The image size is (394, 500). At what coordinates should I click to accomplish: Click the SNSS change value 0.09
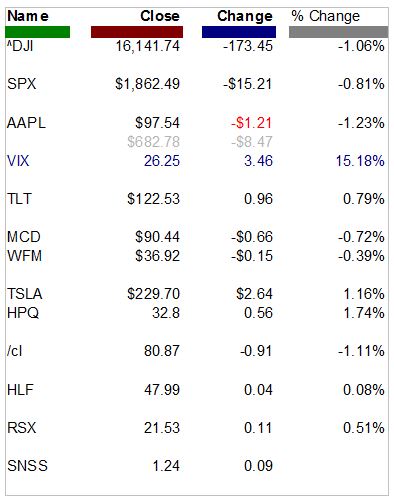pyautogui.click(x=258, y=466)
